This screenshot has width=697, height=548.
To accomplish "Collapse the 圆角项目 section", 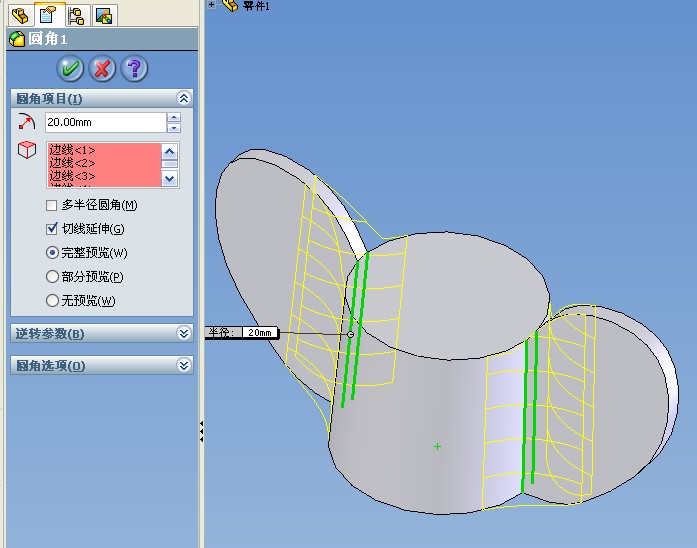I will [x=184, y=98].
